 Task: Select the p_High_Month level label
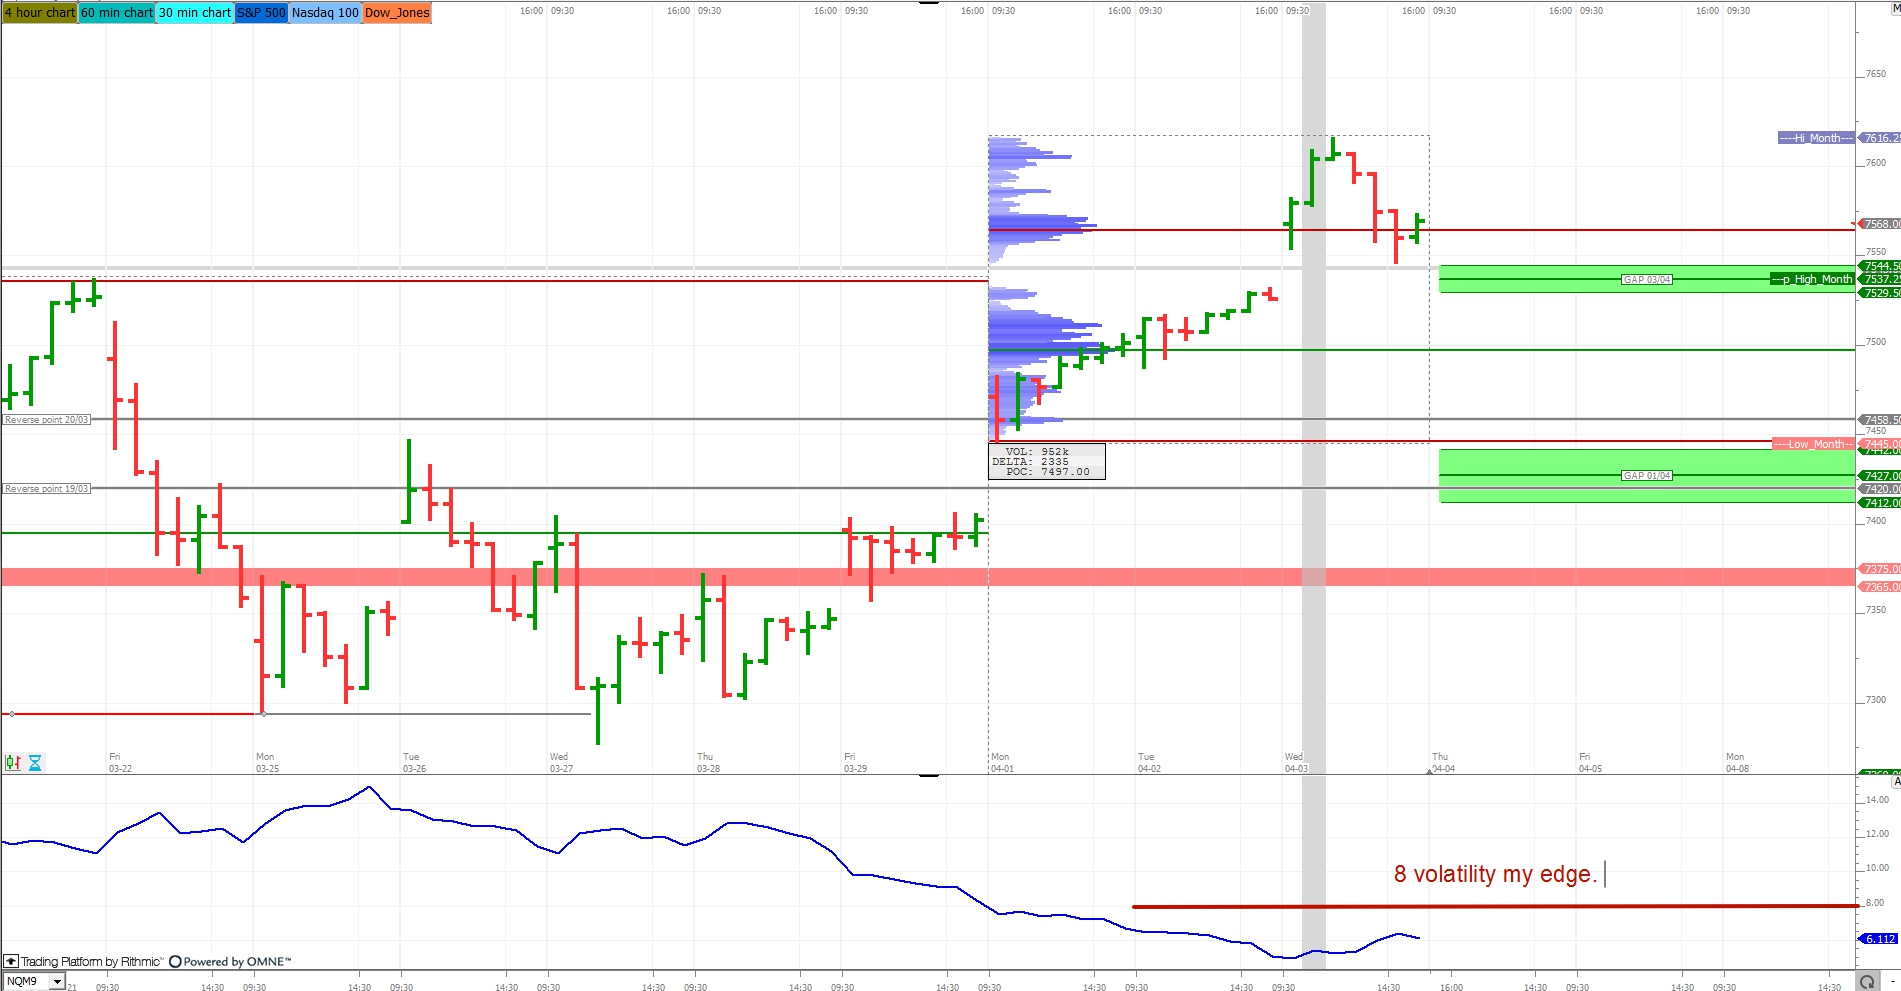coord(1813,279)
